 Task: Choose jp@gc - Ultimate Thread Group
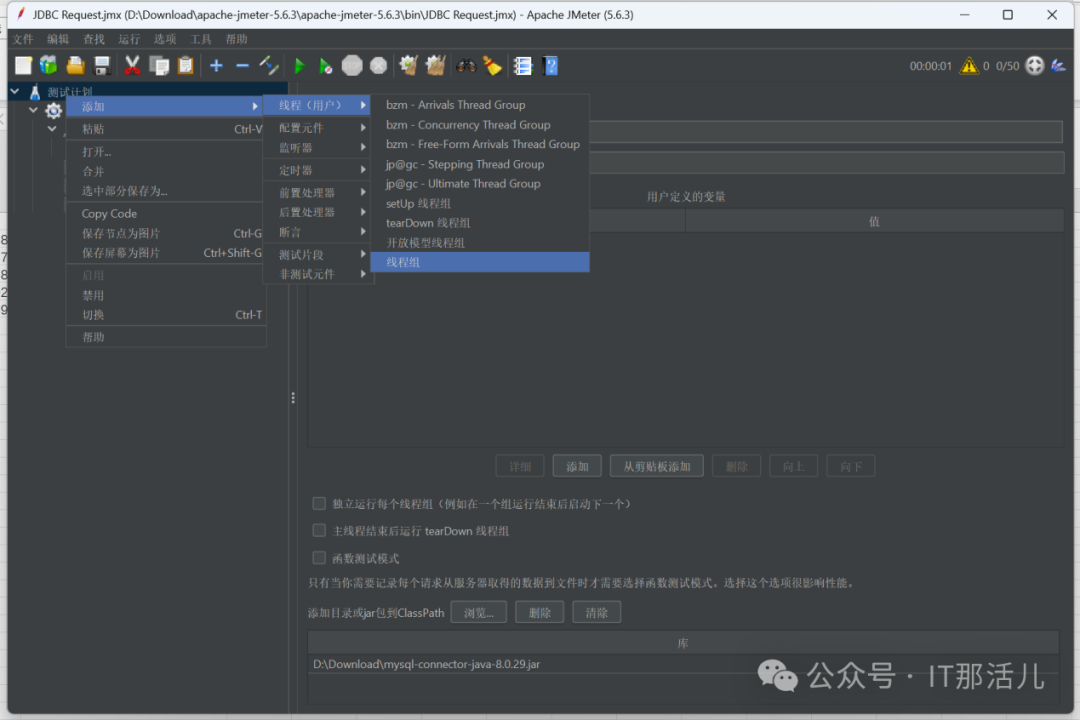[x=480, y=183]
